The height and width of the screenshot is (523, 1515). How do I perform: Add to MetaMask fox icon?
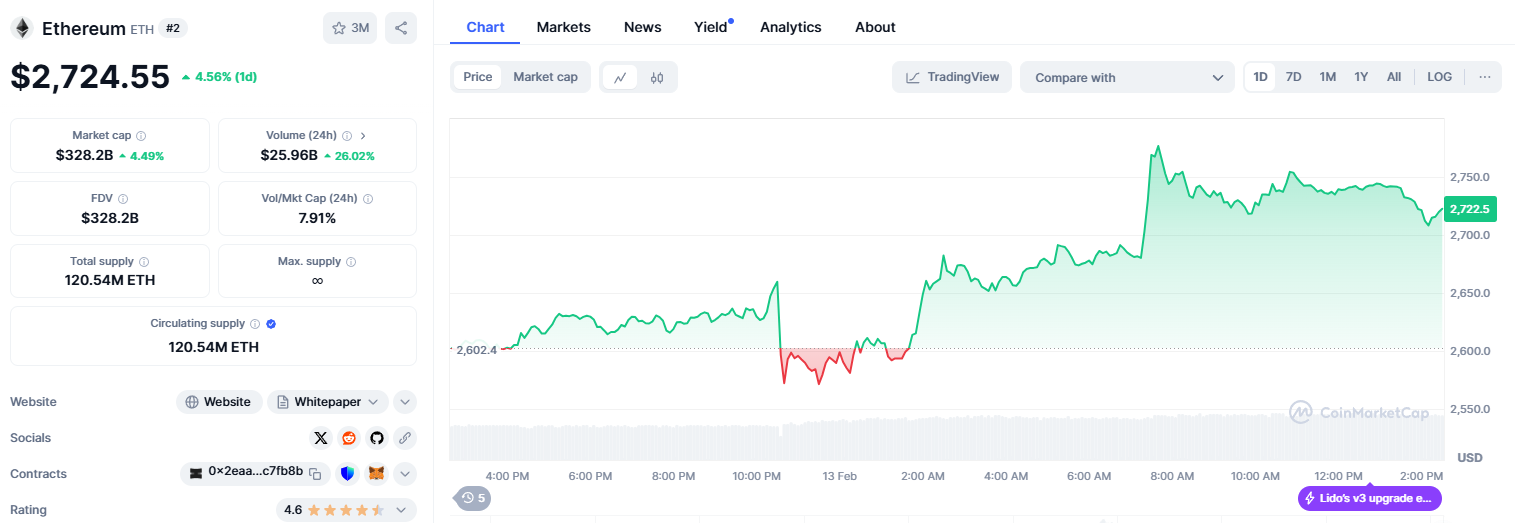click(376, 474)
